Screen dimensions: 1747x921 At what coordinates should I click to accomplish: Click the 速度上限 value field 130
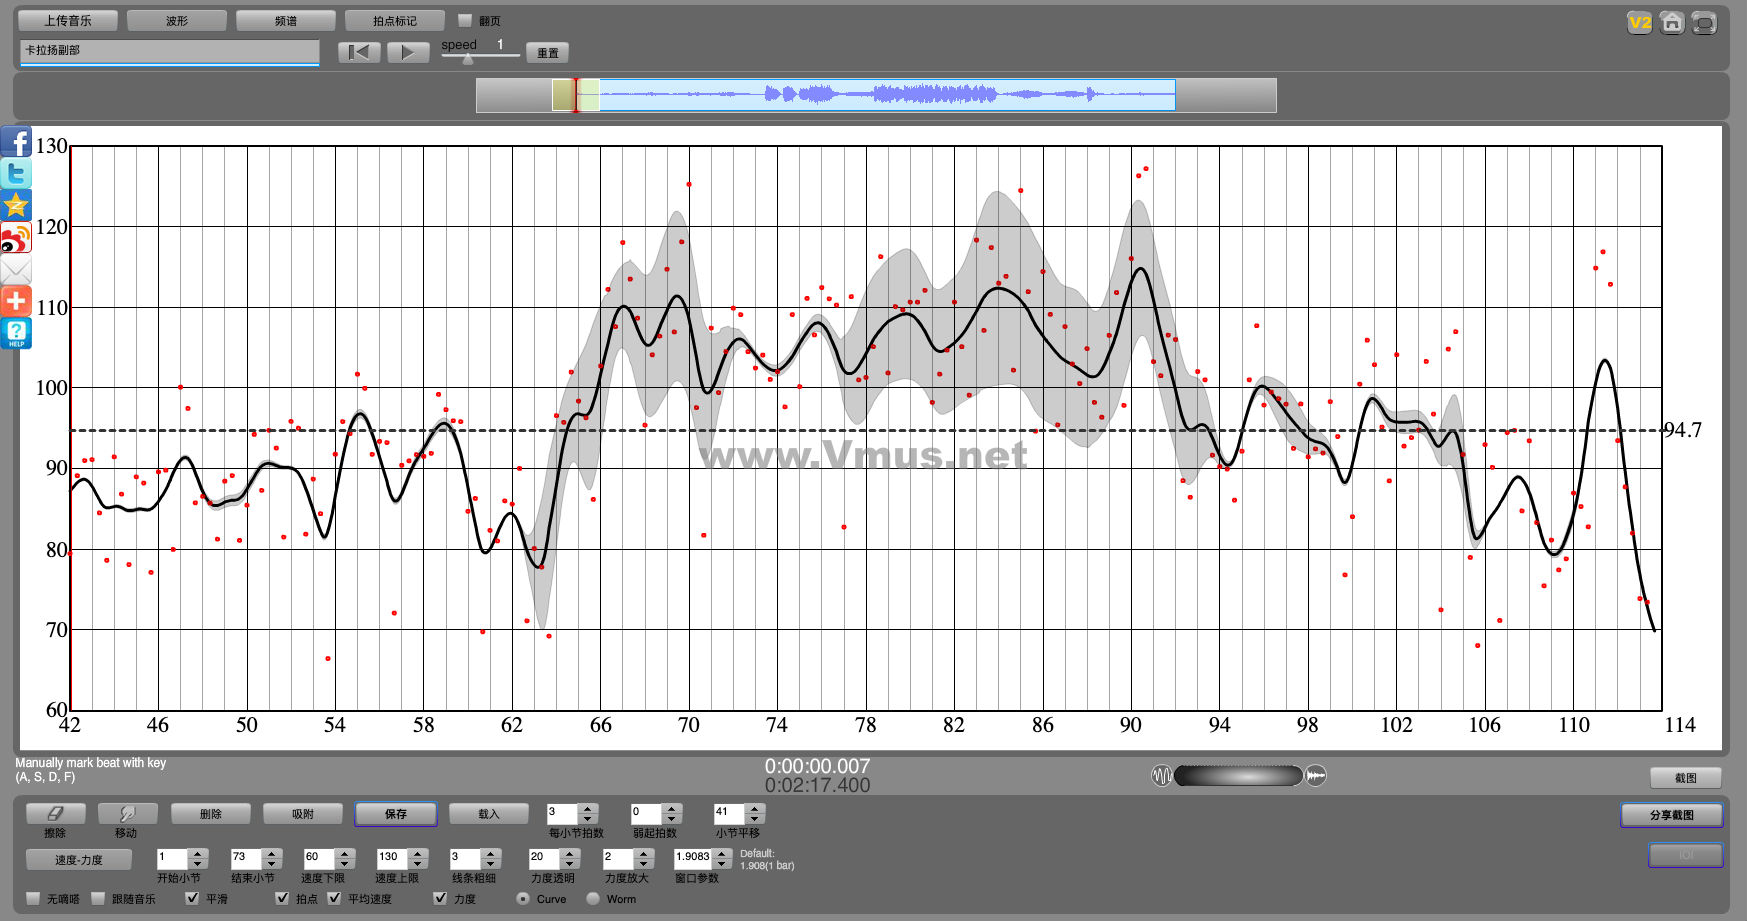(393, 859)
